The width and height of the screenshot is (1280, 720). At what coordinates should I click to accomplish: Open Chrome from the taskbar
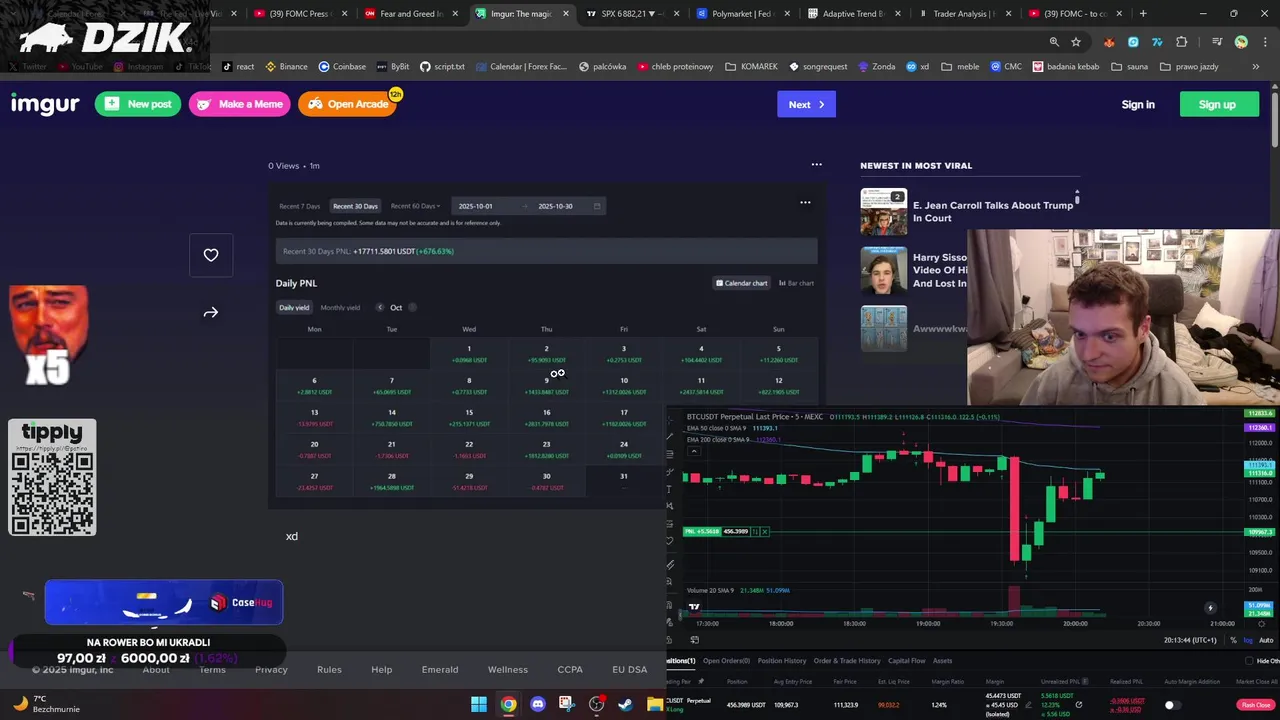tap(509, 704)
